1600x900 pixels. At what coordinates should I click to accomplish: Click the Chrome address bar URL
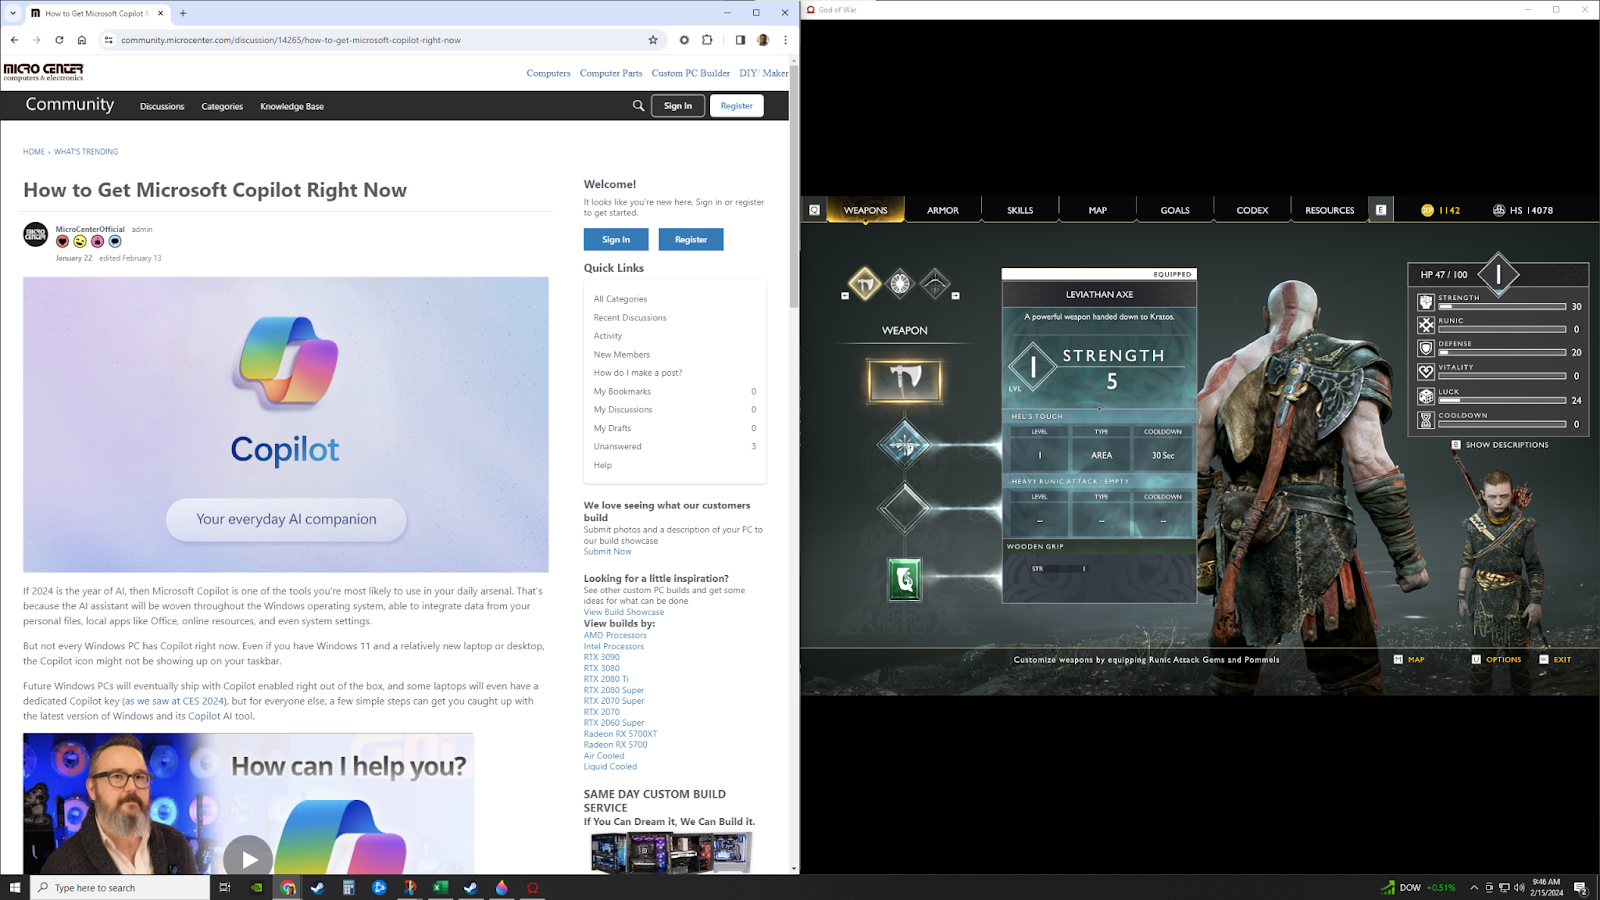[291, 40]
